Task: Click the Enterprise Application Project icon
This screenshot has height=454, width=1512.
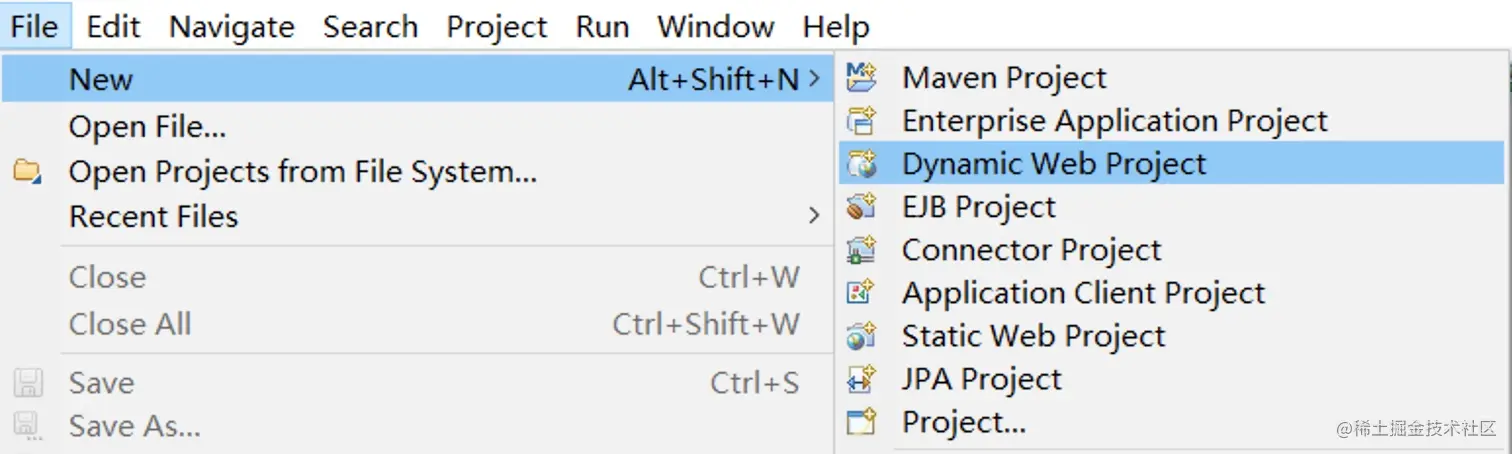Action: 861,120
